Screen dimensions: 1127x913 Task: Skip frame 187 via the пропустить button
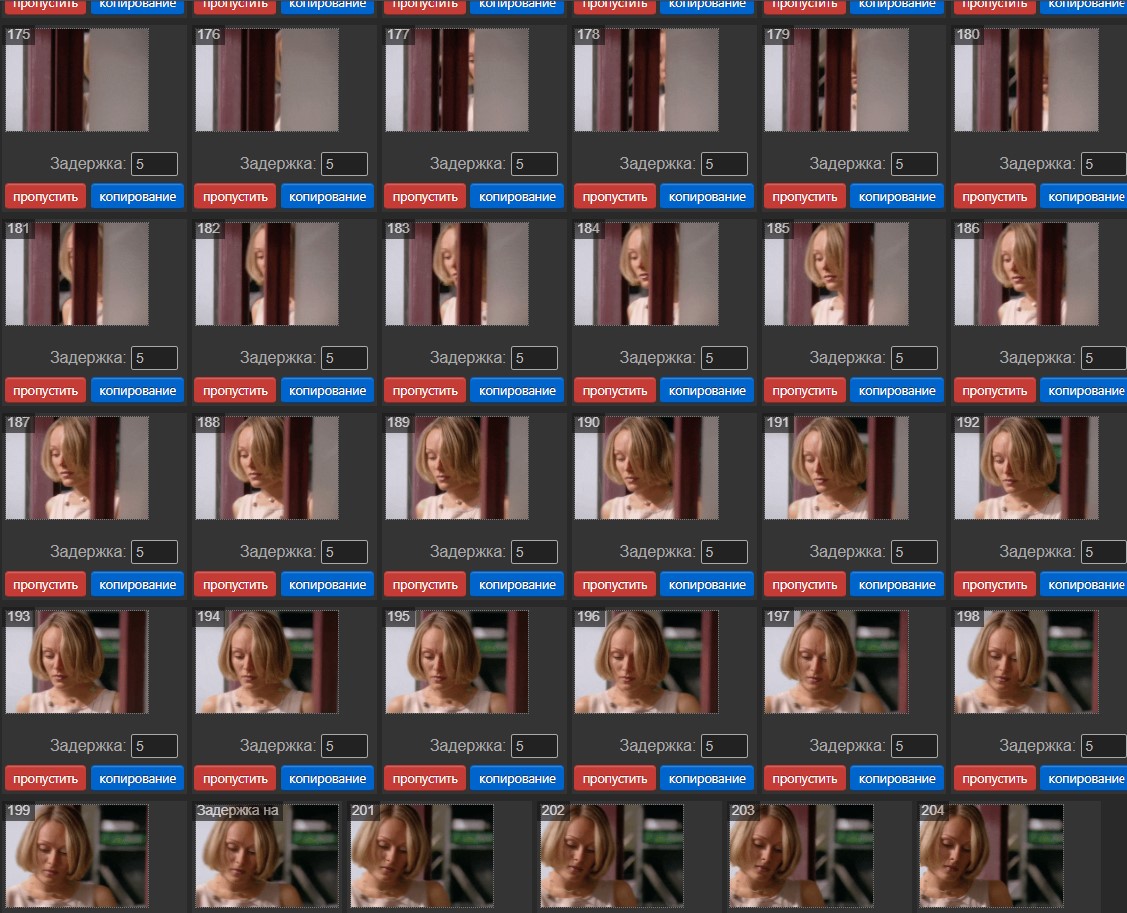pos(45,584)
